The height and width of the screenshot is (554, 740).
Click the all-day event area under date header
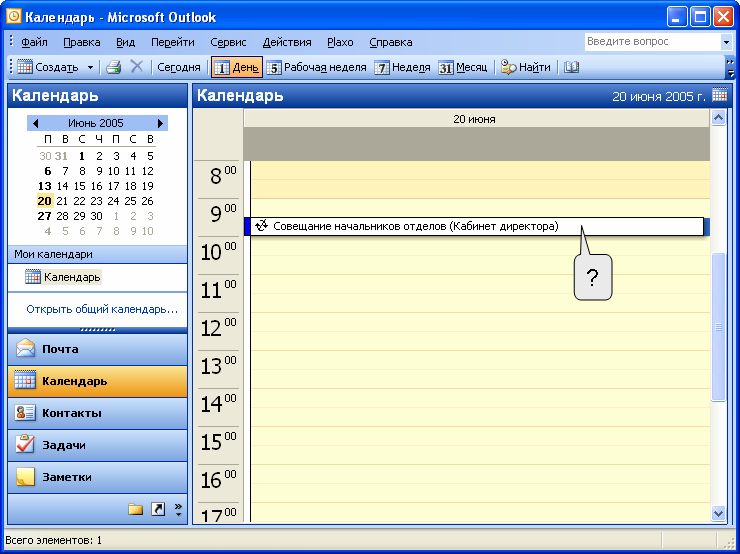pos(477,144)
